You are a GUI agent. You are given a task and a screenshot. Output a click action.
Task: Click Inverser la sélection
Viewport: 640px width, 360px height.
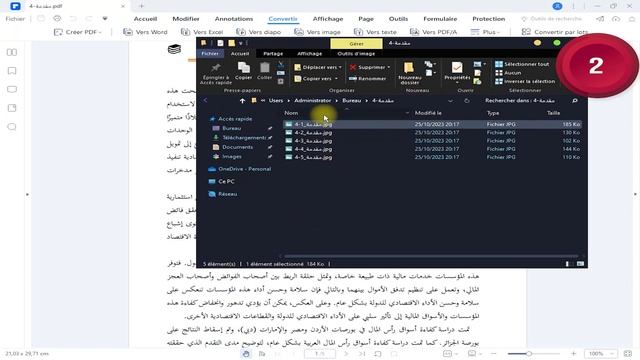click(x=525, y=81)
